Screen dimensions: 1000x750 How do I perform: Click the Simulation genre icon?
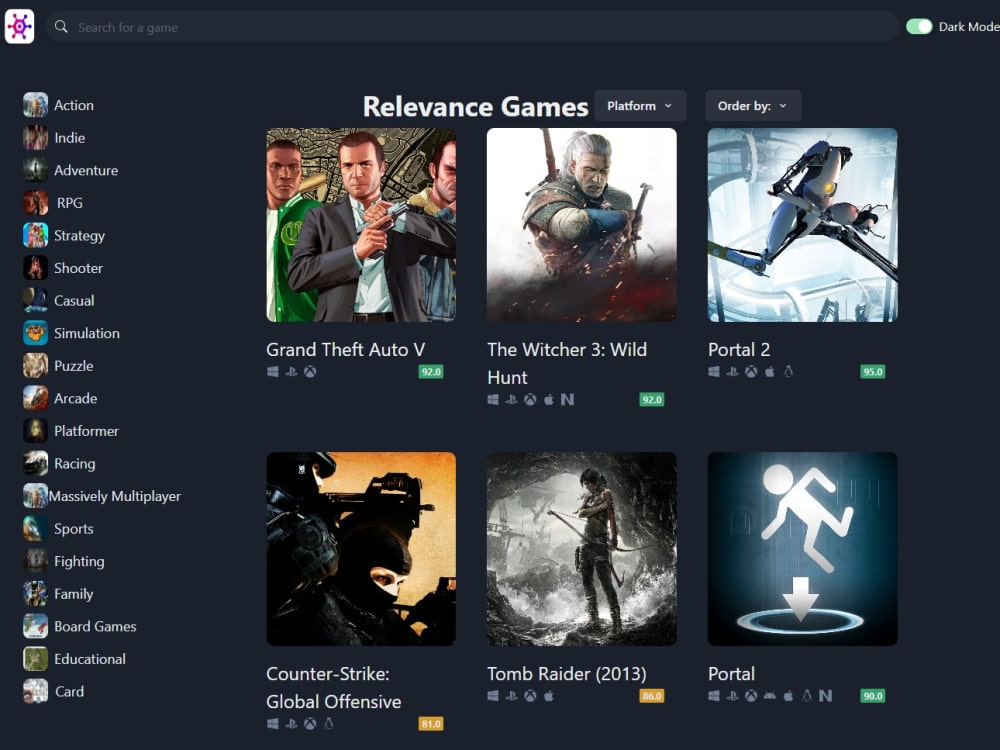coord(35,333)
